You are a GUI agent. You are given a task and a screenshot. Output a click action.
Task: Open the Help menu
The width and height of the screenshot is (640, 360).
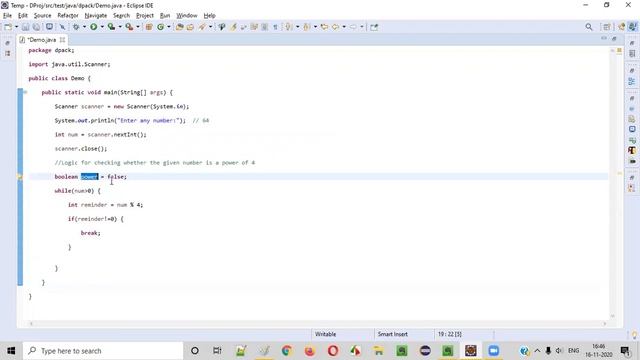point(209,16)
